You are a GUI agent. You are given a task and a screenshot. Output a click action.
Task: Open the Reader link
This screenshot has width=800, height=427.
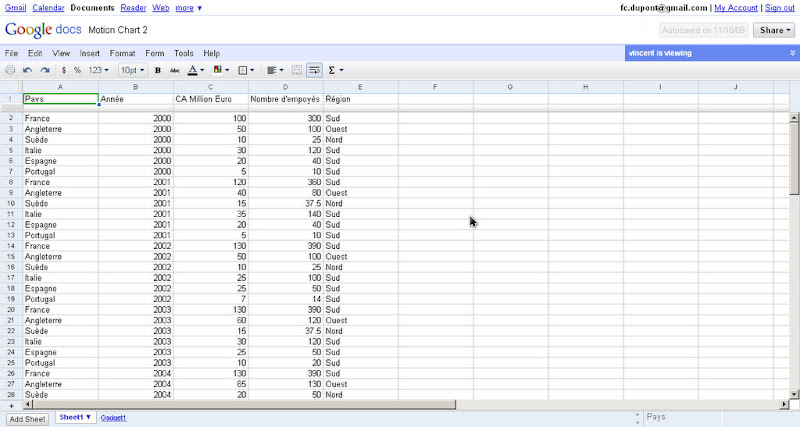[x=133, y=8]
